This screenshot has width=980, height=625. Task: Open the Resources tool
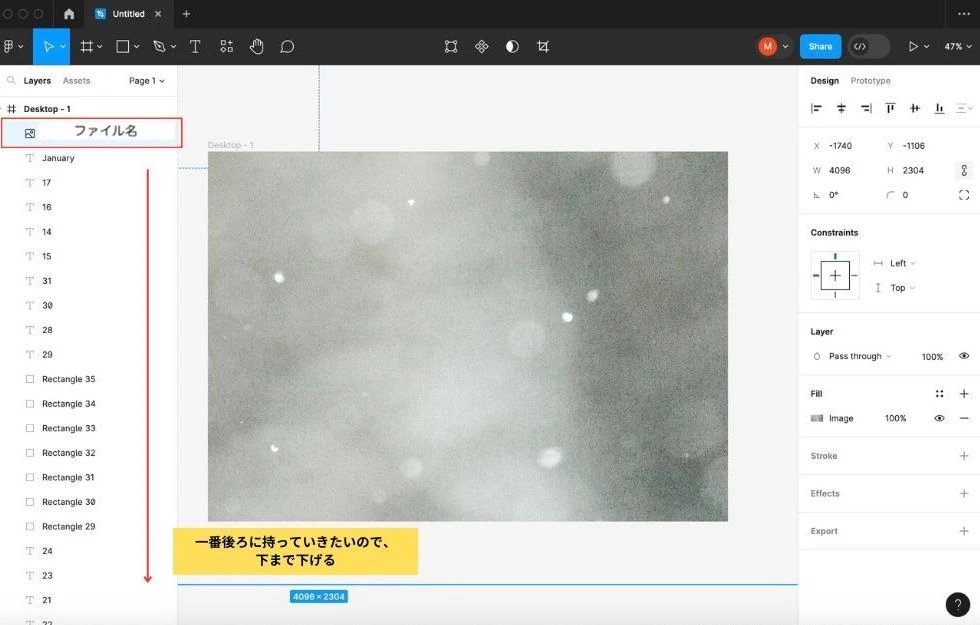[226, 46]
